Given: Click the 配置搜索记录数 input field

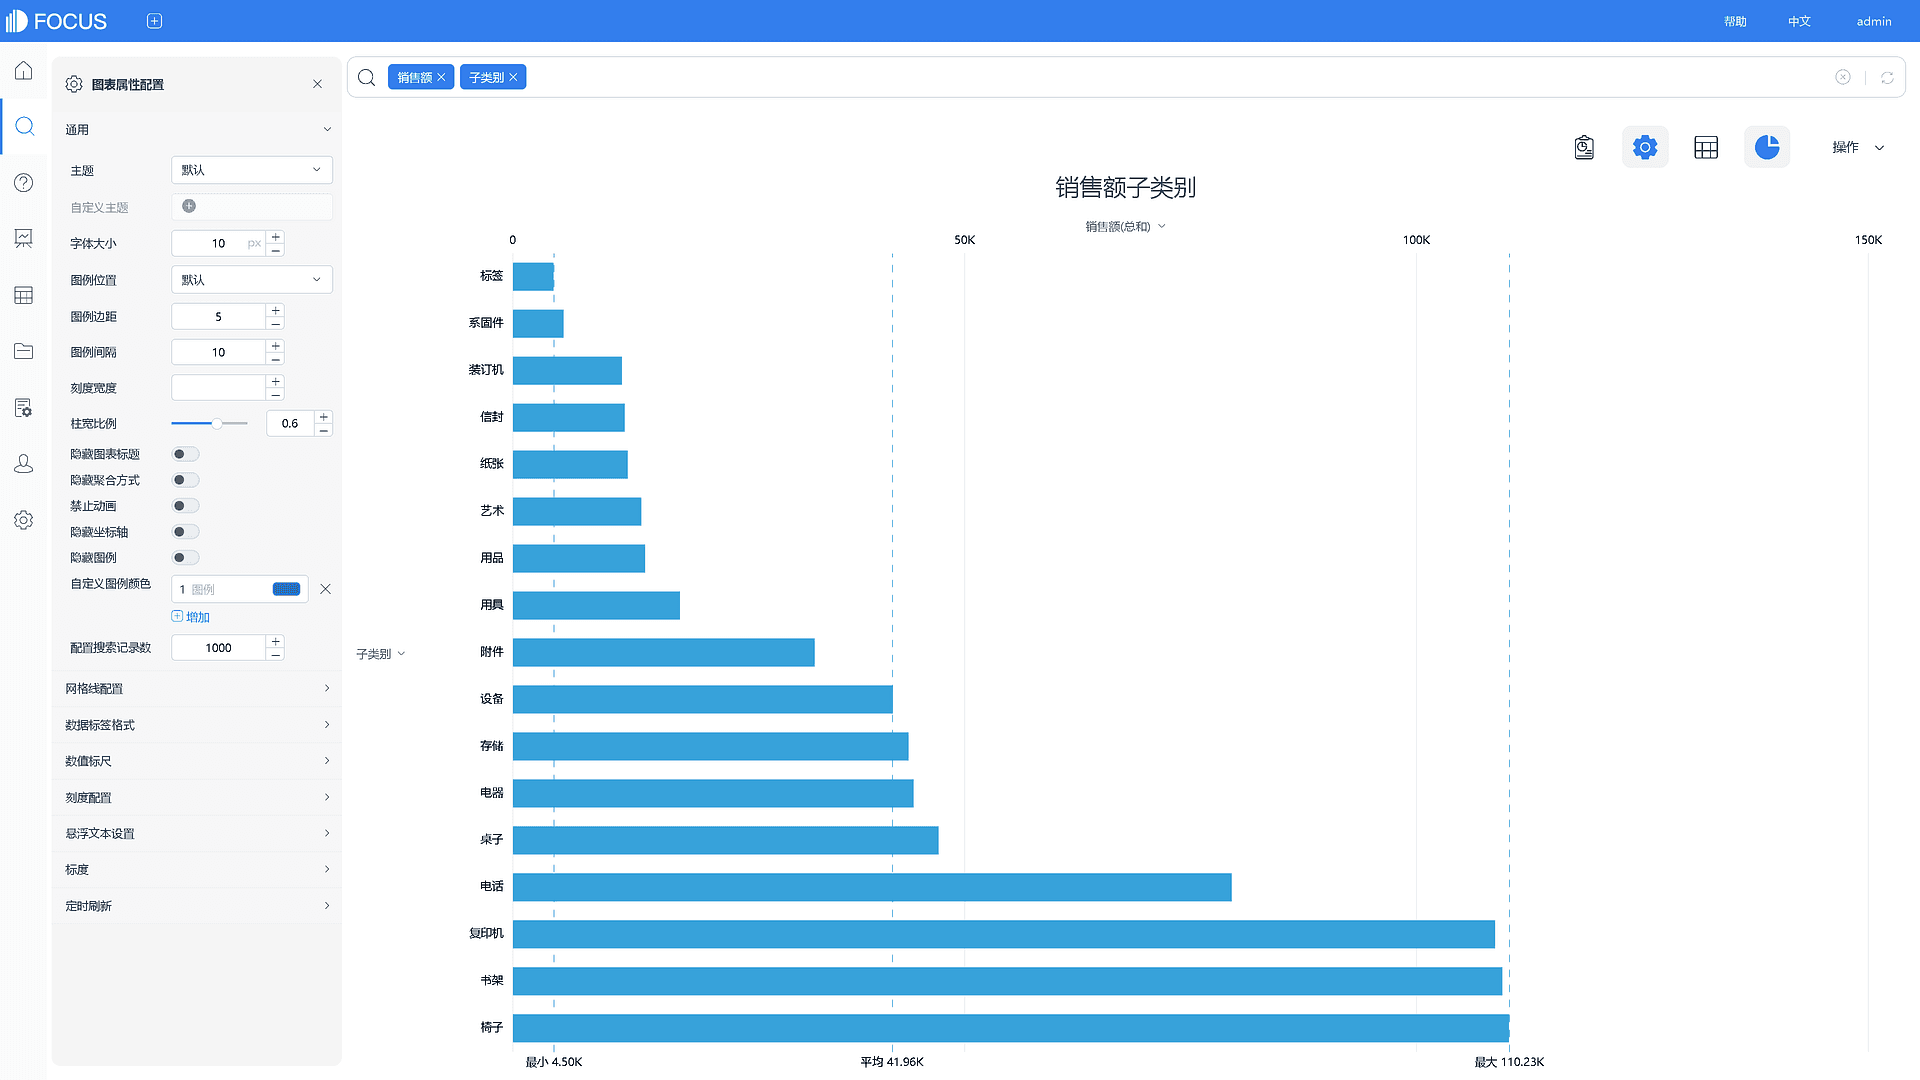Looking at the screenshot, I should pyautogui.click(x=219, y=648).
